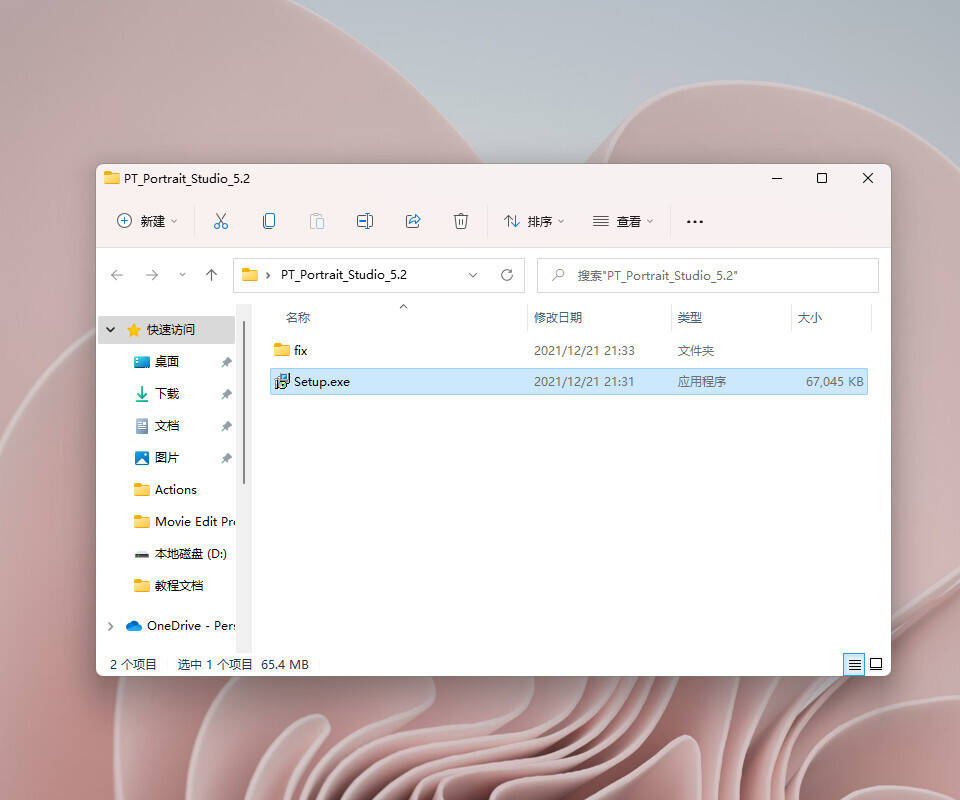Expand the OneDrive tree node
This screenshot has width=960, height=800.
tap(111, 626)
